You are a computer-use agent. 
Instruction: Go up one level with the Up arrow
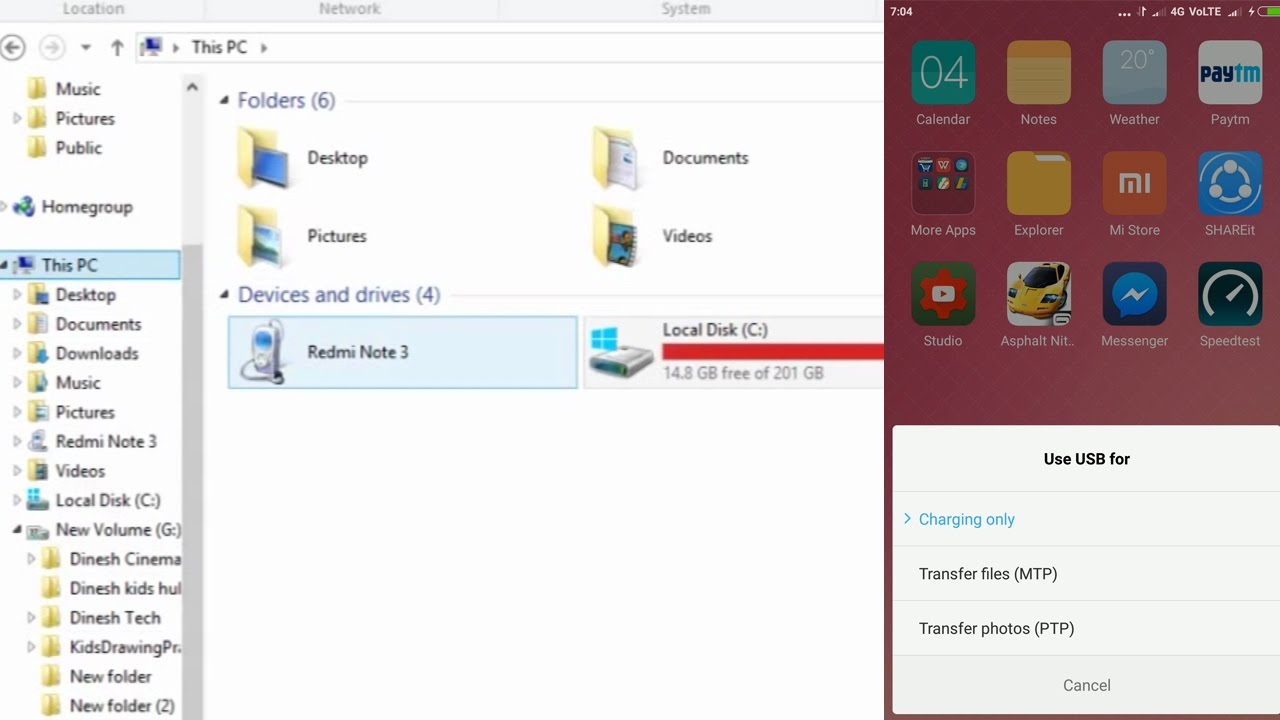(117, 47)
